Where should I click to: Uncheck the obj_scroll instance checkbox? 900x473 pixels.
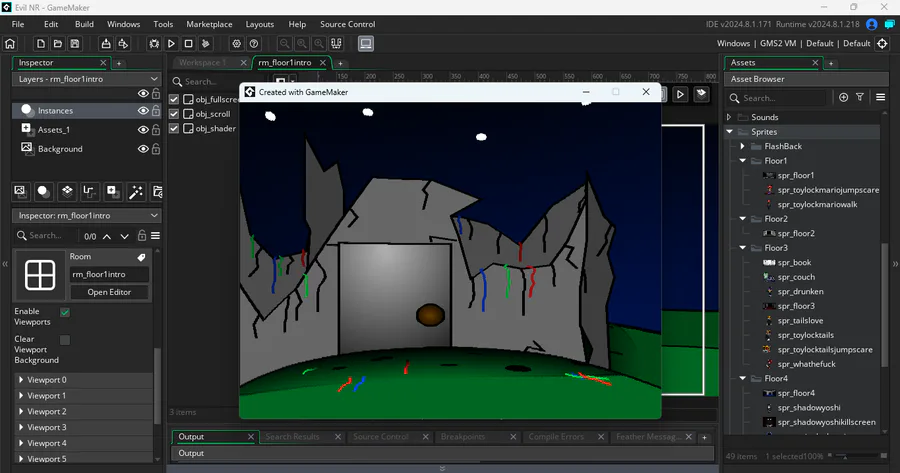[174, 114]
